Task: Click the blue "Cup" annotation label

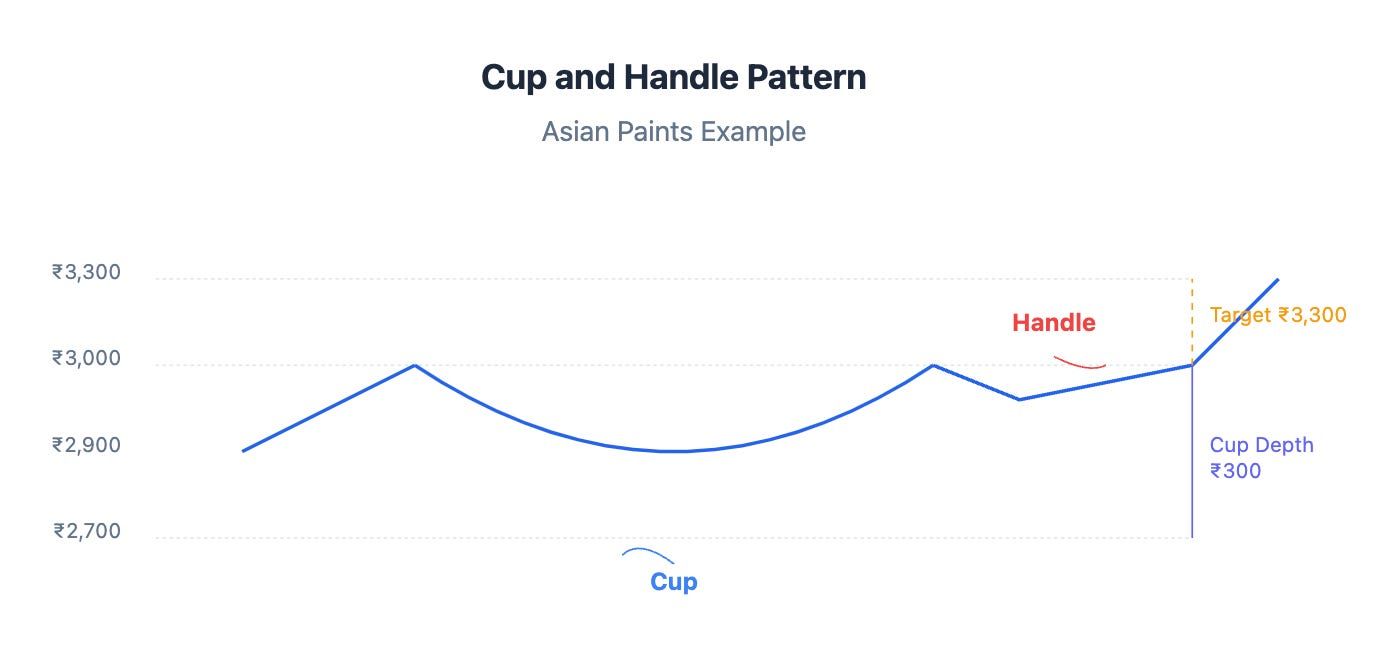Action: tap(673, 582)
